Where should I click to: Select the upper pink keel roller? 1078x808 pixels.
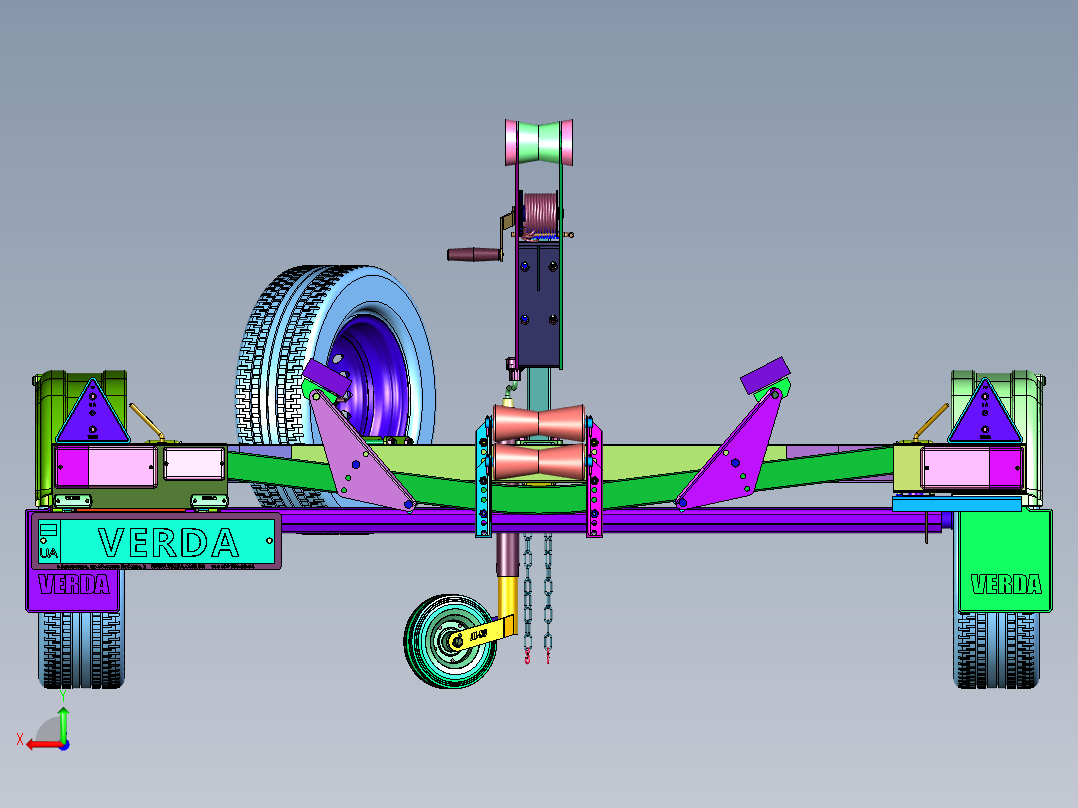pyautogui.click(x=539, y=424)
